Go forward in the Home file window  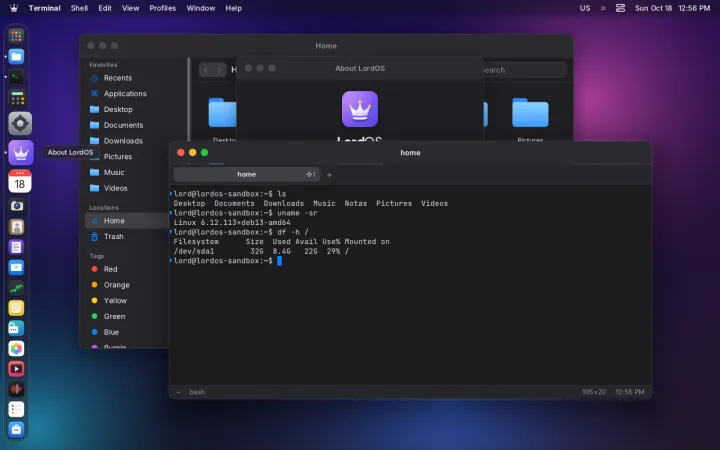pos(219,70)
